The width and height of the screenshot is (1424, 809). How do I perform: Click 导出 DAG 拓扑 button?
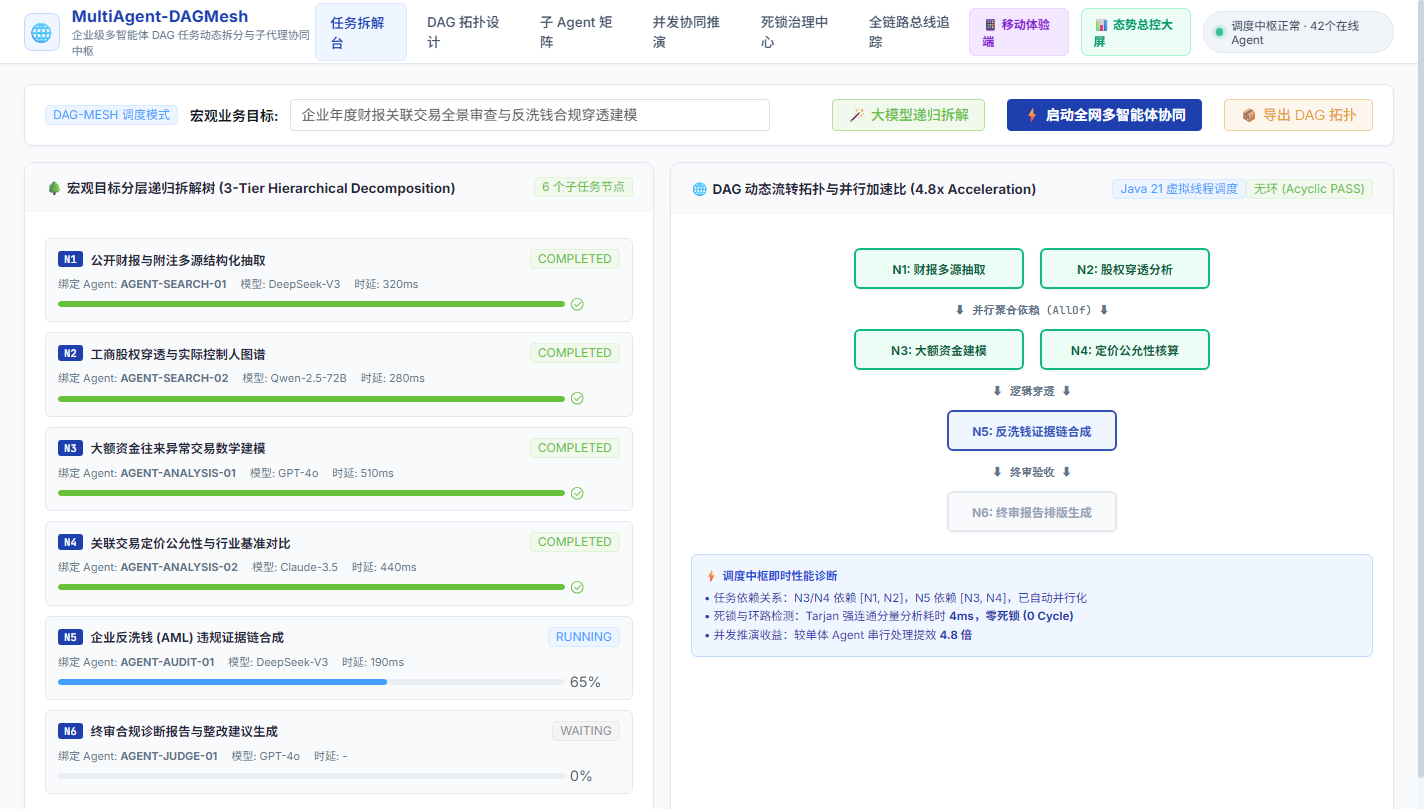1298,115
